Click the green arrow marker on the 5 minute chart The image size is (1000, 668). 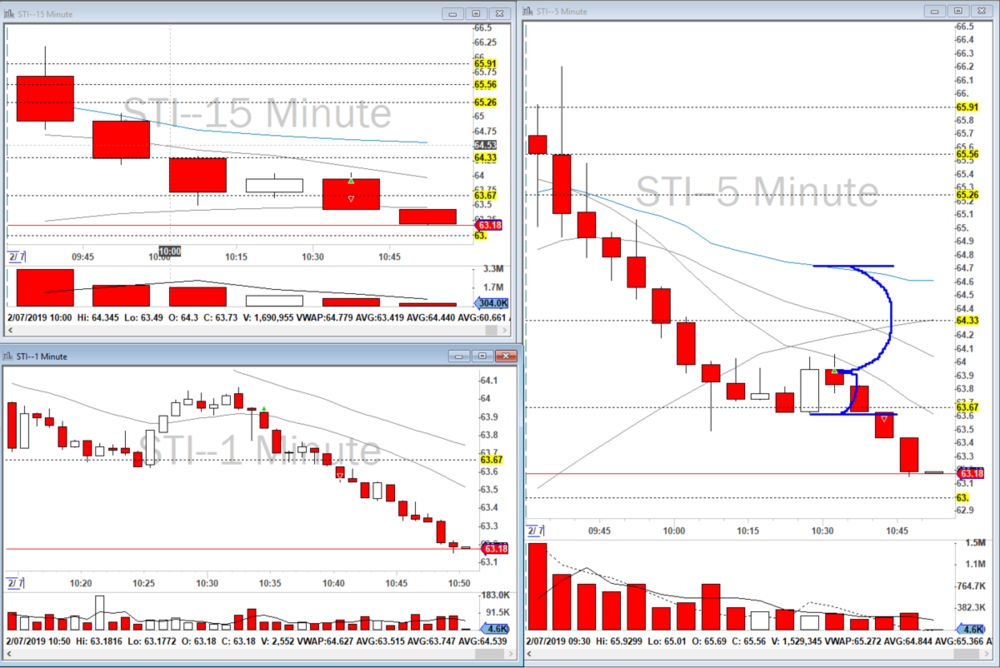[x=836, y=372]
